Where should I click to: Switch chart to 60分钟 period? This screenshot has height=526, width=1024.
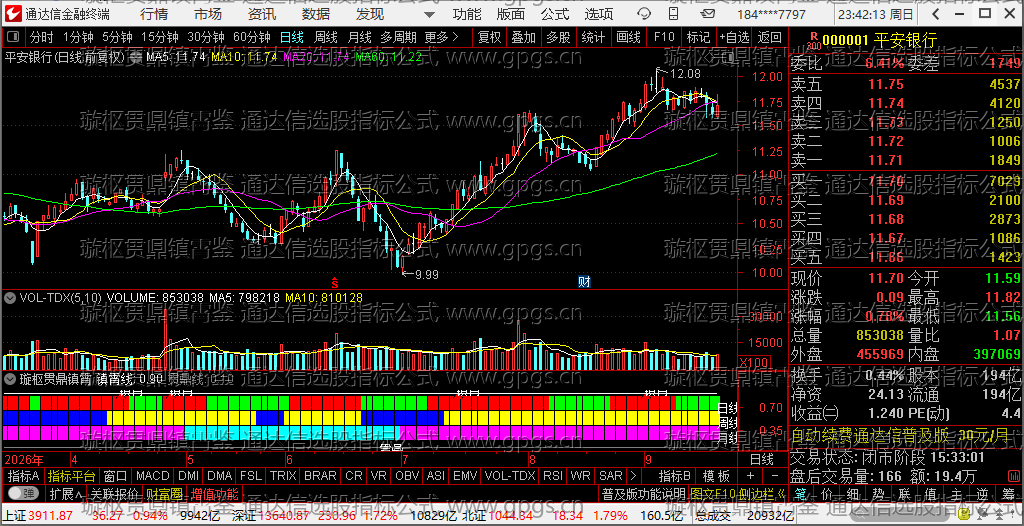pos(251,37)
